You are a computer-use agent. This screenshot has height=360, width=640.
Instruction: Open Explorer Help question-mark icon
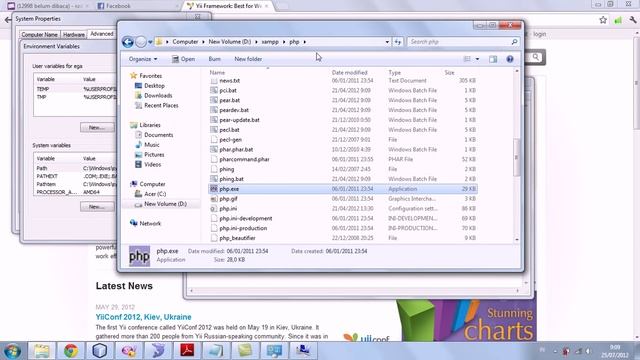(x=510, y=59)
